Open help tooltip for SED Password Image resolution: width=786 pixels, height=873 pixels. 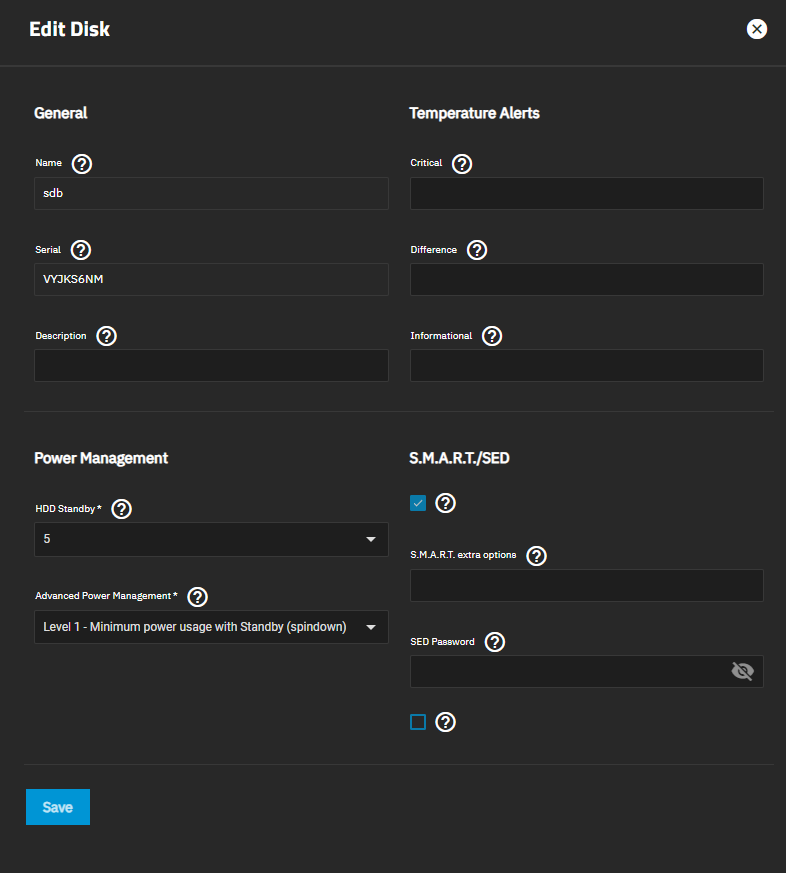495,642
